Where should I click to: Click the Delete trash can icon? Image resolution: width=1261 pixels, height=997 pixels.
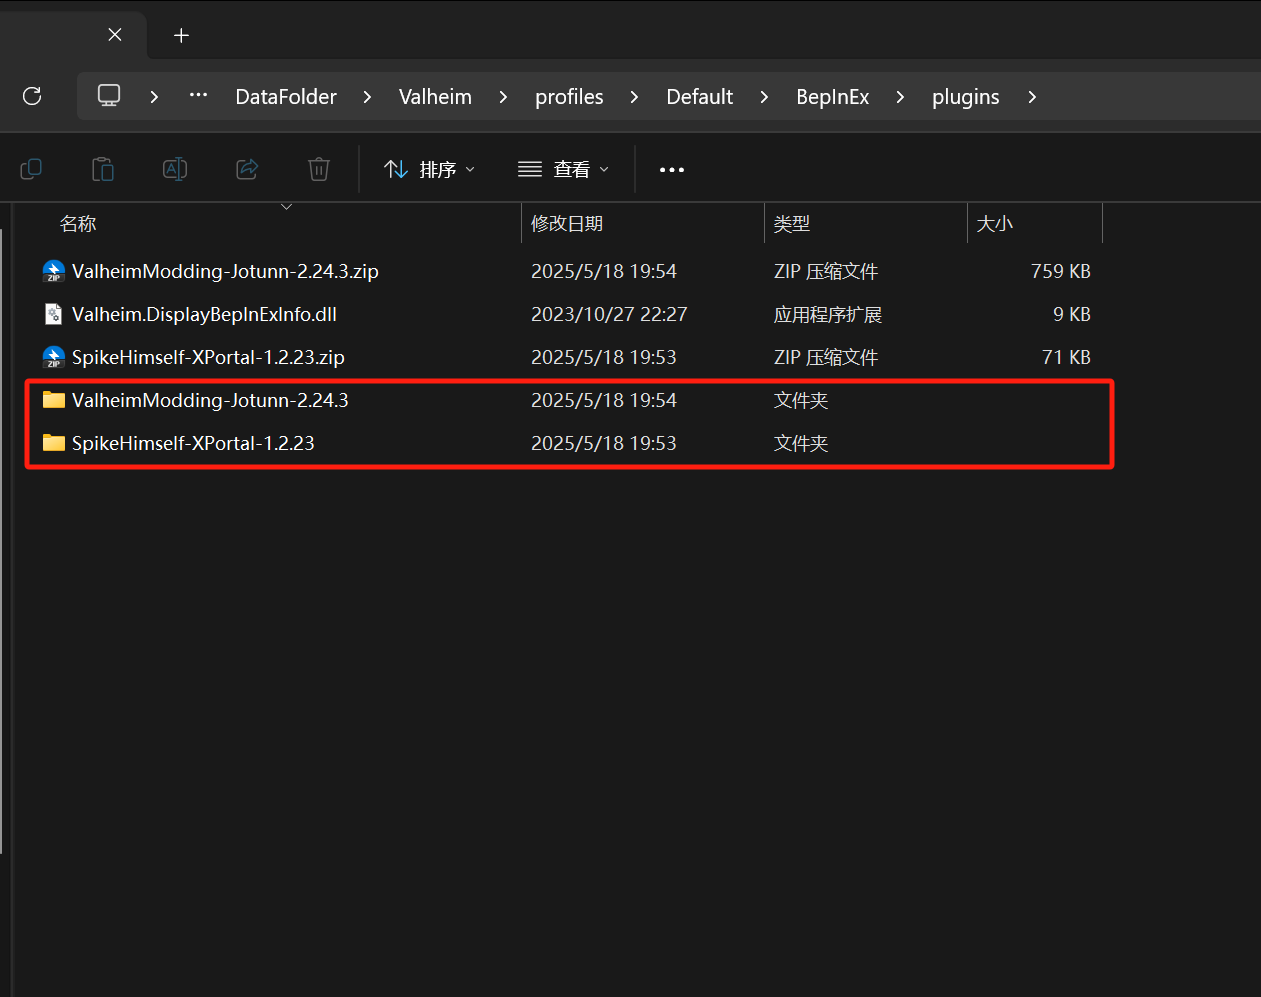pyautogui.click(x=319, y=169)
